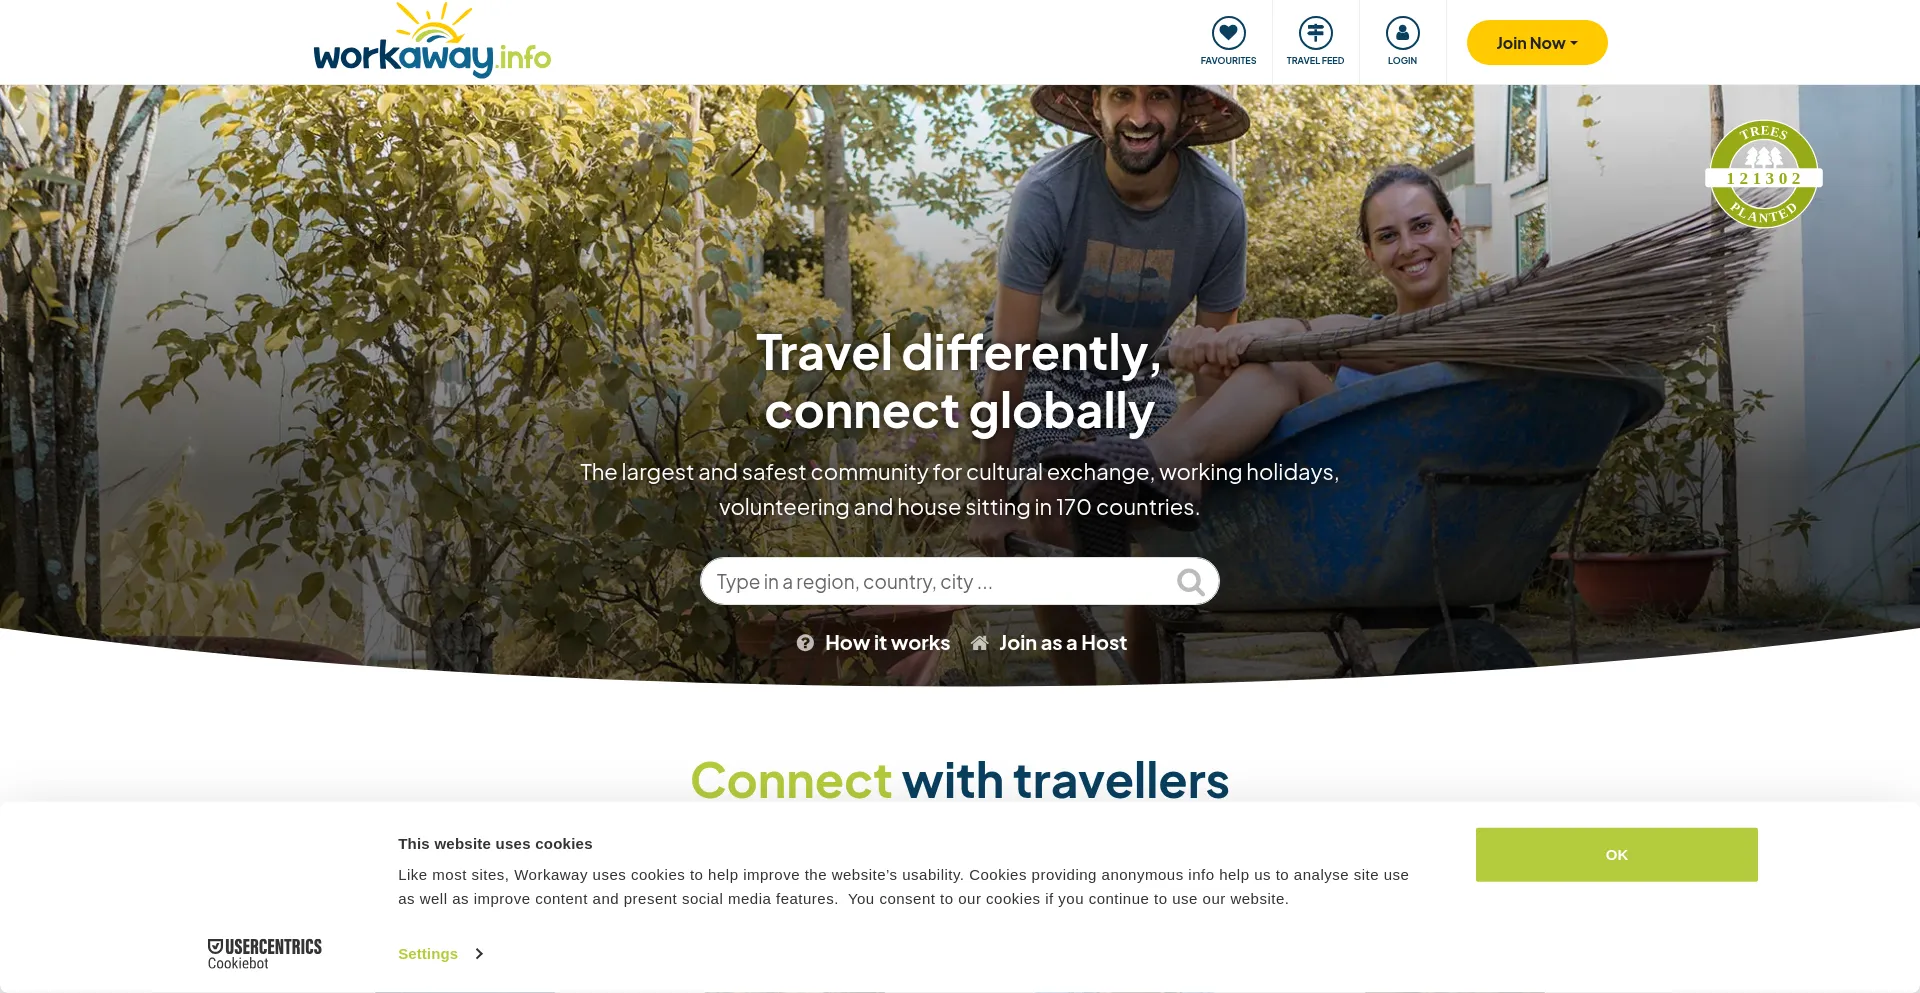Accept cookies with OK button
1920x993 pixels.
coord(1616,855)
